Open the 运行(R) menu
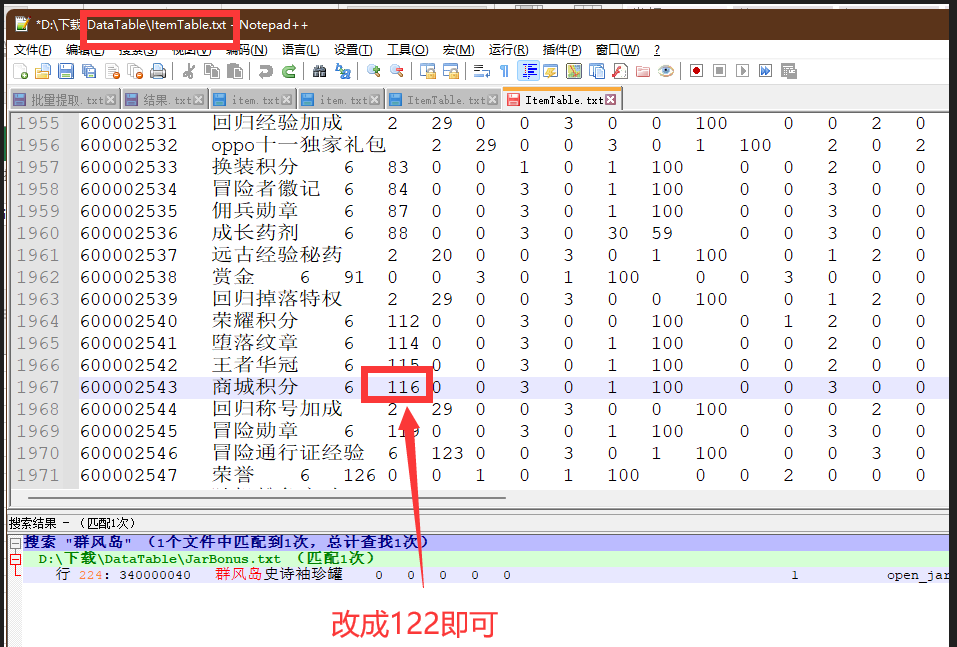The height and width of the screenshot is (647, 957). pos(508,50)
